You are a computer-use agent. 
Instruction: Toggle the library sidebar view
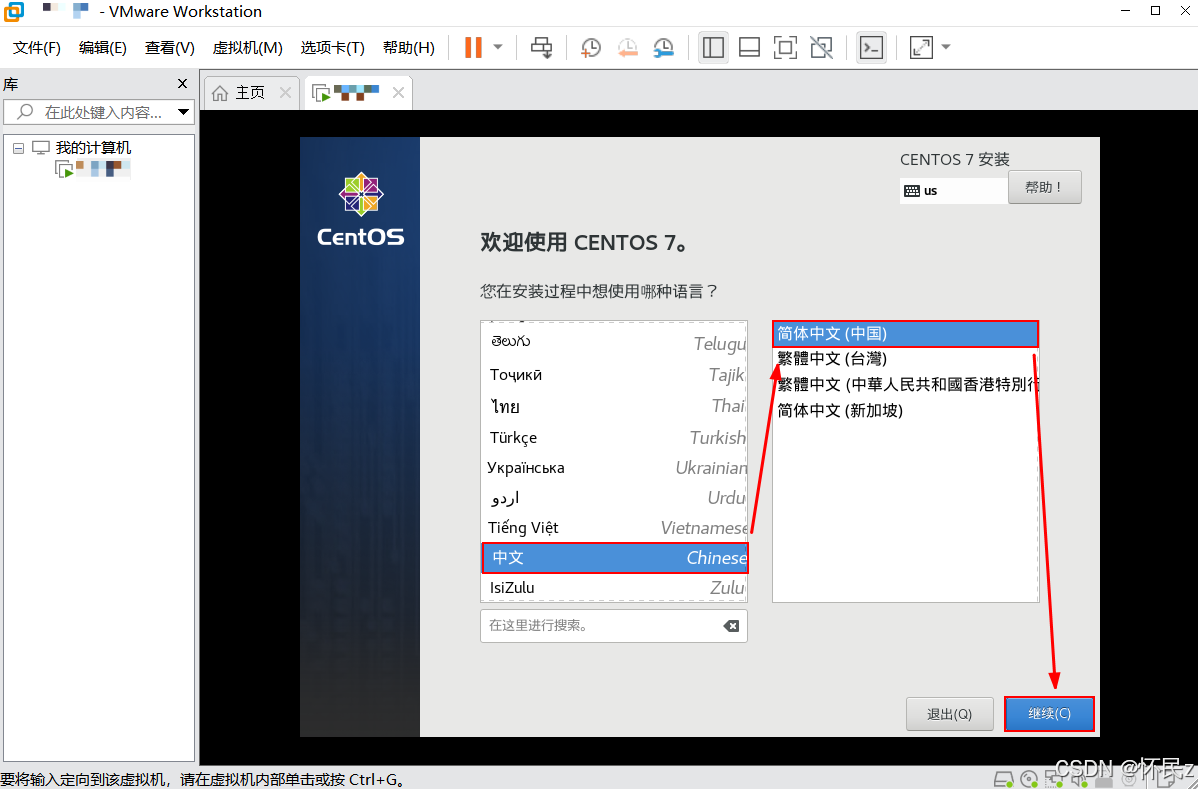point(713,47)
